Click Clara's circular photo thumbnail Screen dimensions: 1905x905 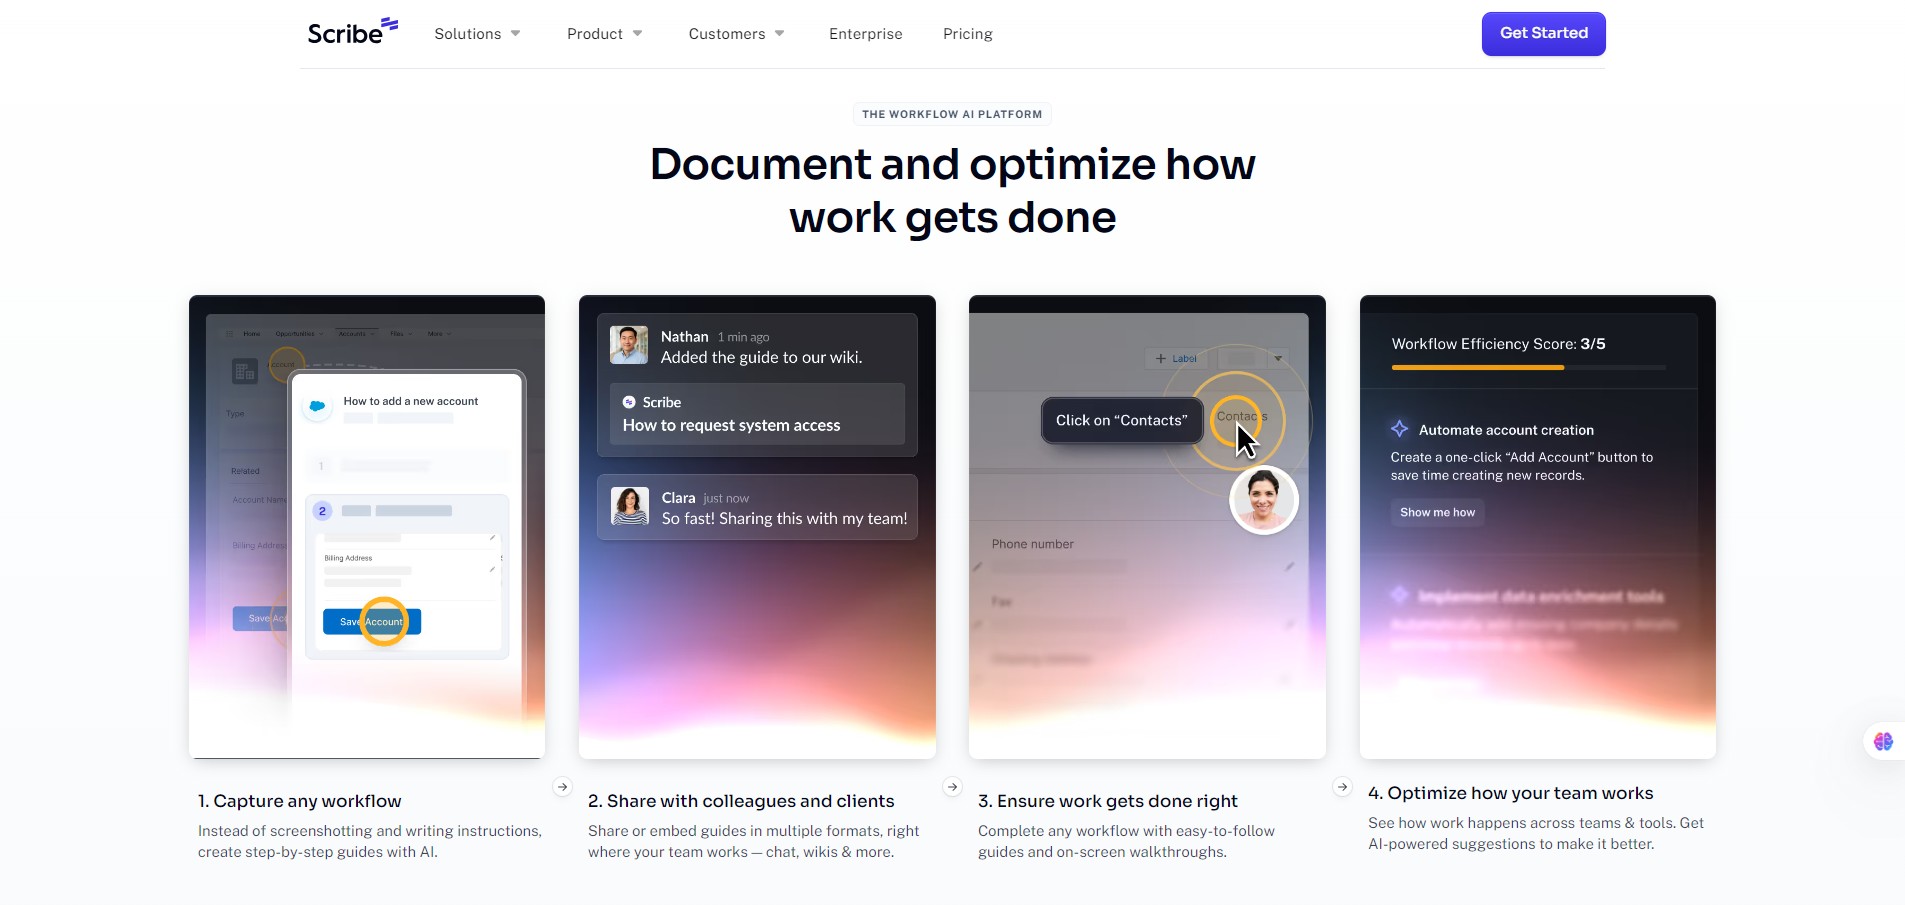tap(630, 506)
